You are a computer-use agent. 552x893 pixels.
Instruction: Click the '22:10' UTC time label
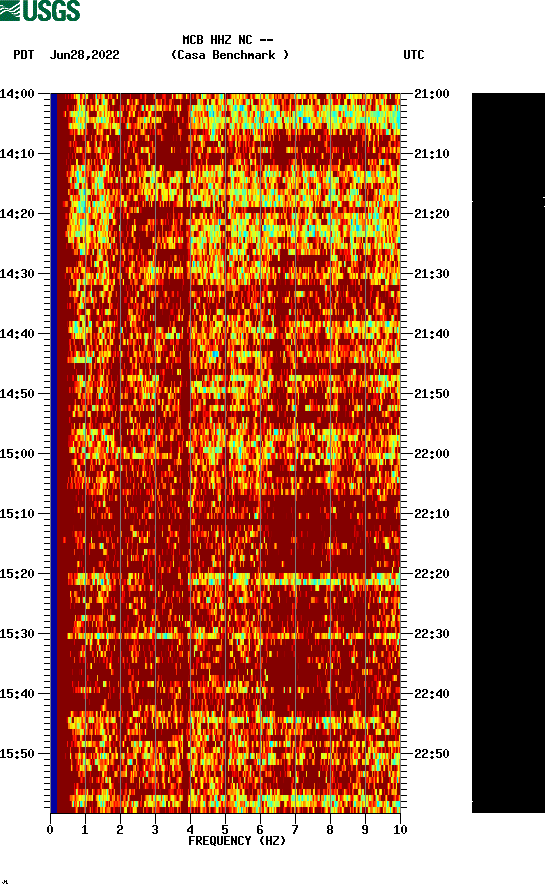click(x=432, y=514)
